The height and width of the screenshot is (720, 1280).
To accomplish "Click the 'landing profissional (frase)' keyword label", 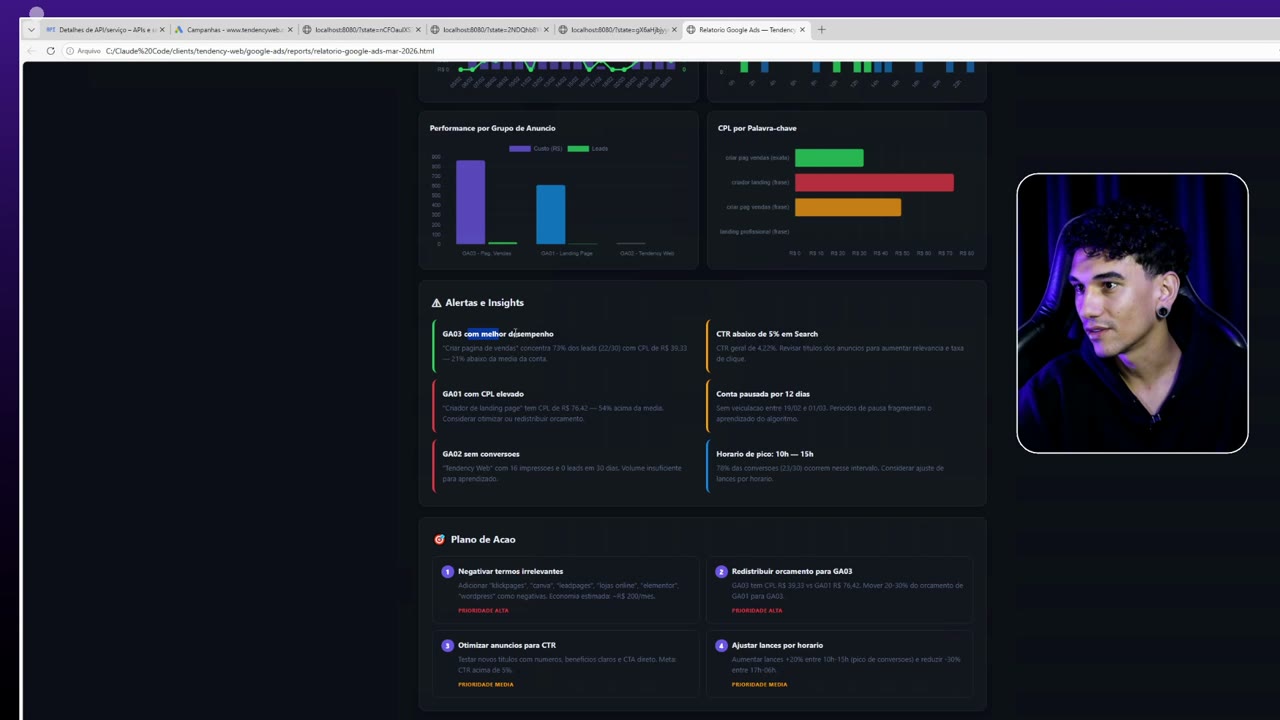I will (x=754, y=232).
